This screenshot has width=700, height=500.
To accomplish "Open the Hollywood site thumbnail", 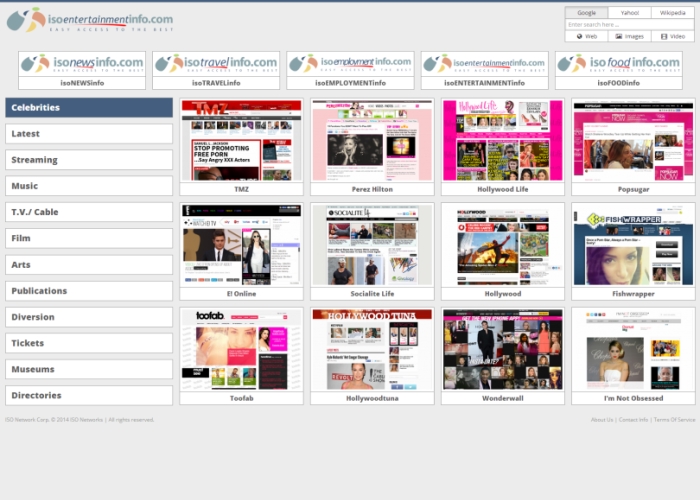I will click(503, 245).
